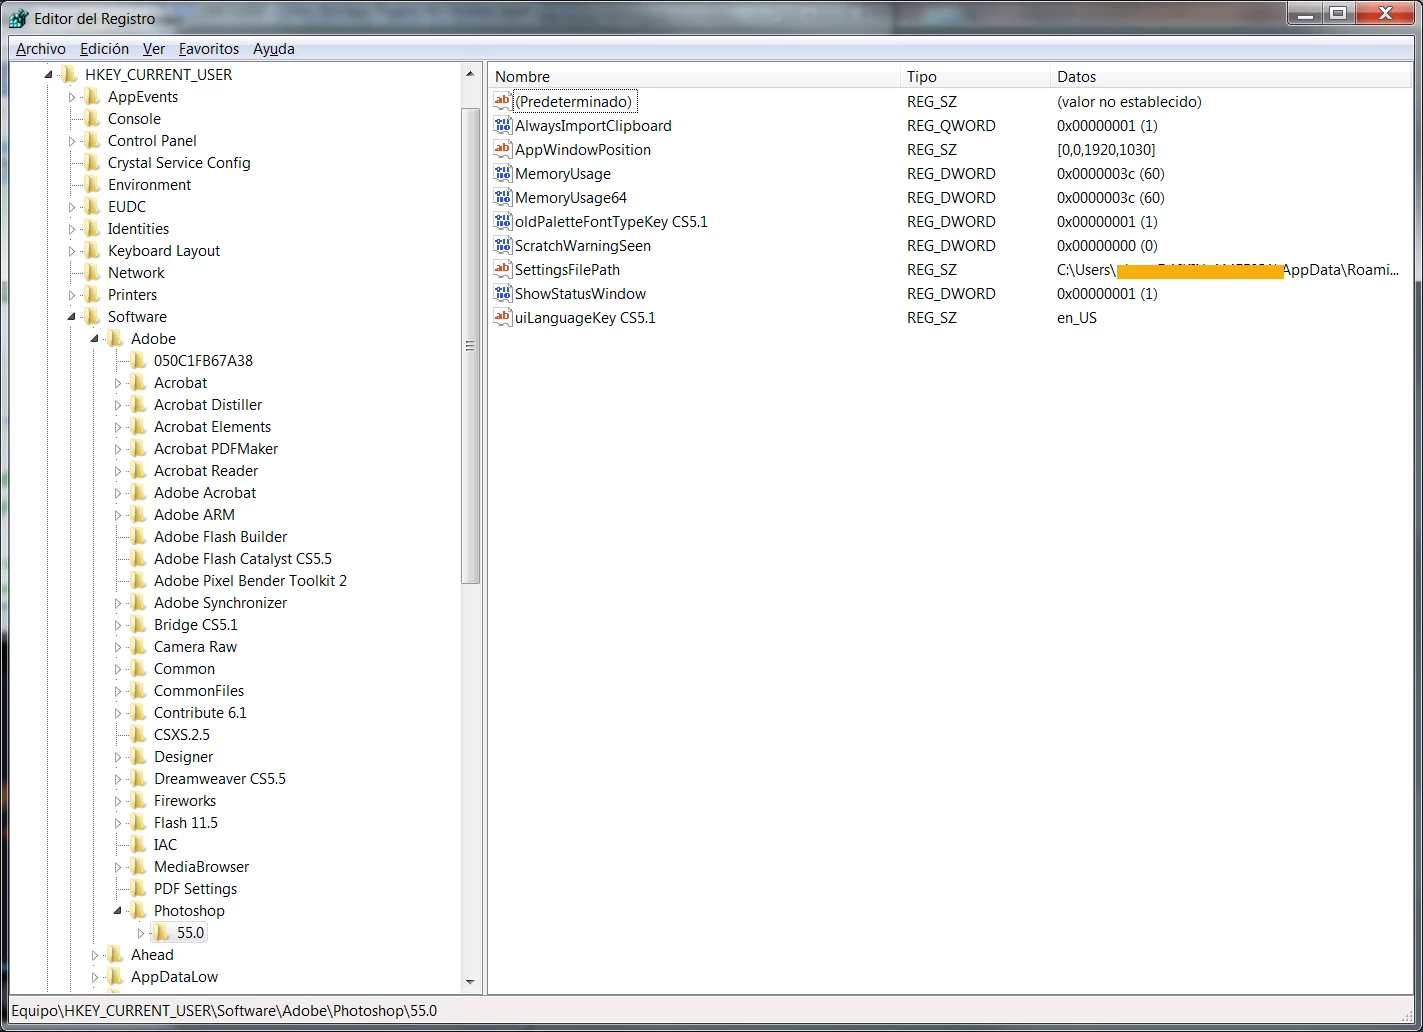Screen dimensions: 1423x1032
Task: Click "(valor no establecido)" data cell
Action: click(1129, 102)
